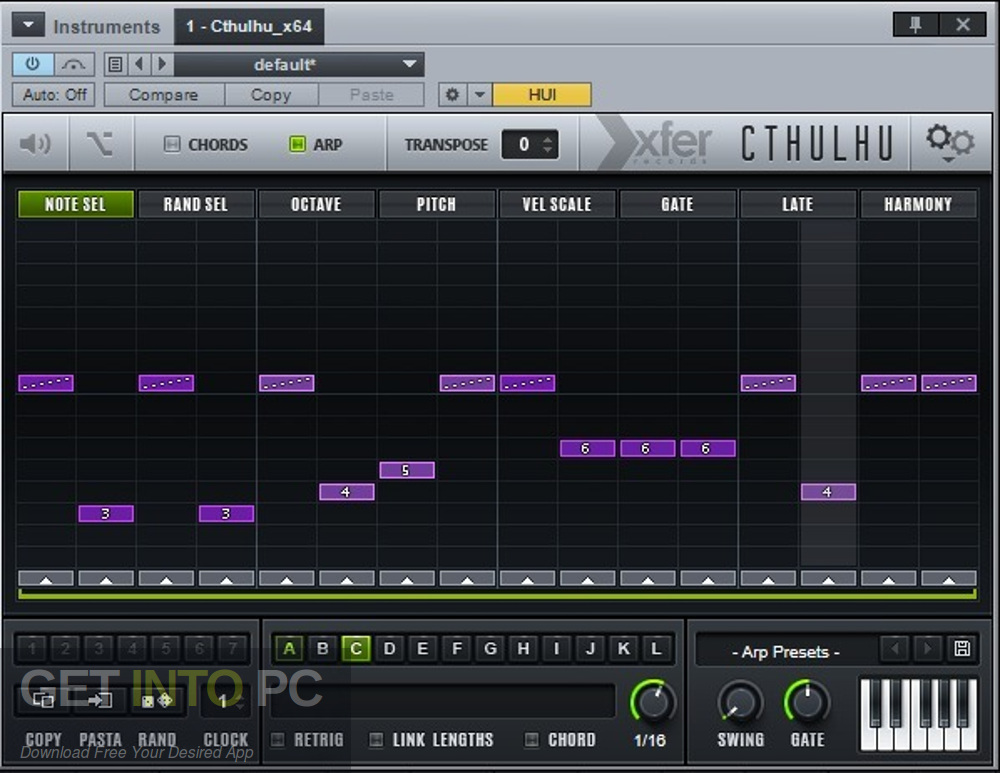The image size is (1000, 773).
Task: Open Cthulhu gears settings menu
Action: click(x=950, y=143)
